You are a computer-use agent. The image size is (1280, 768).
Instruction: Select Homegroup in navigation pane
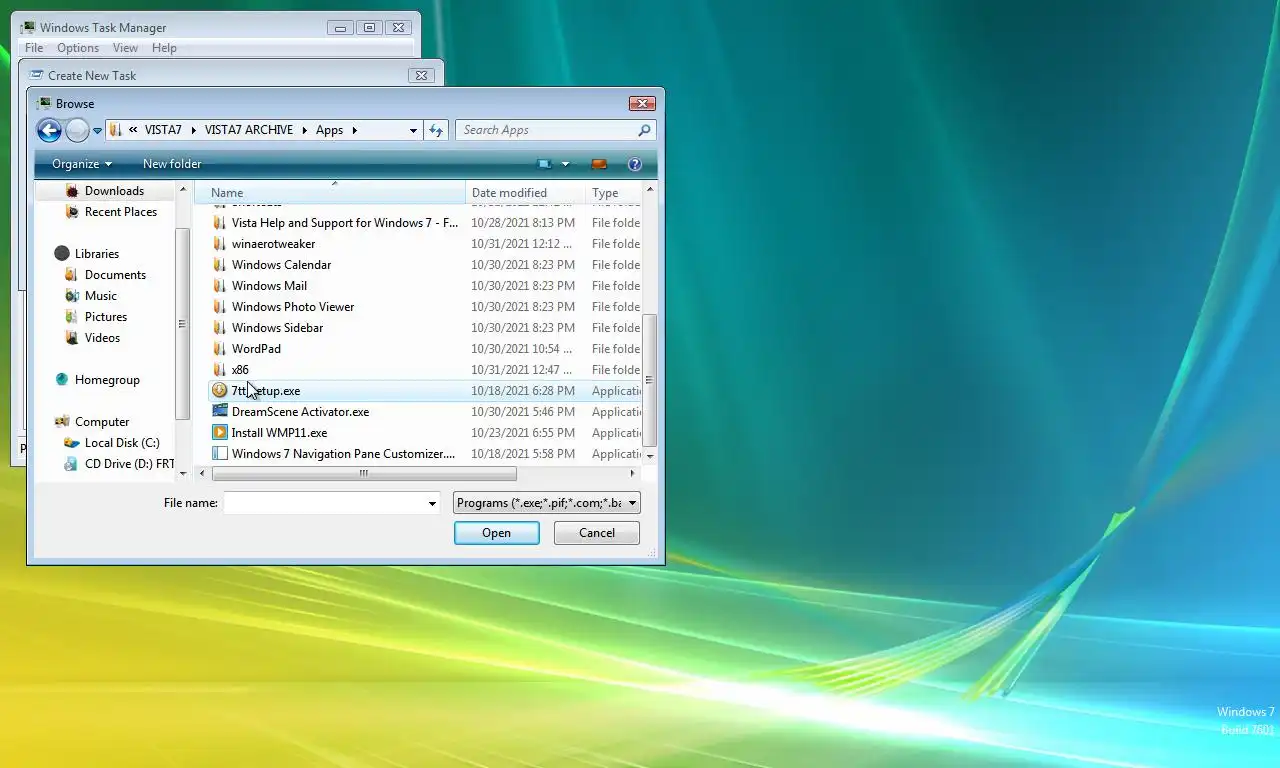[107, 380]
